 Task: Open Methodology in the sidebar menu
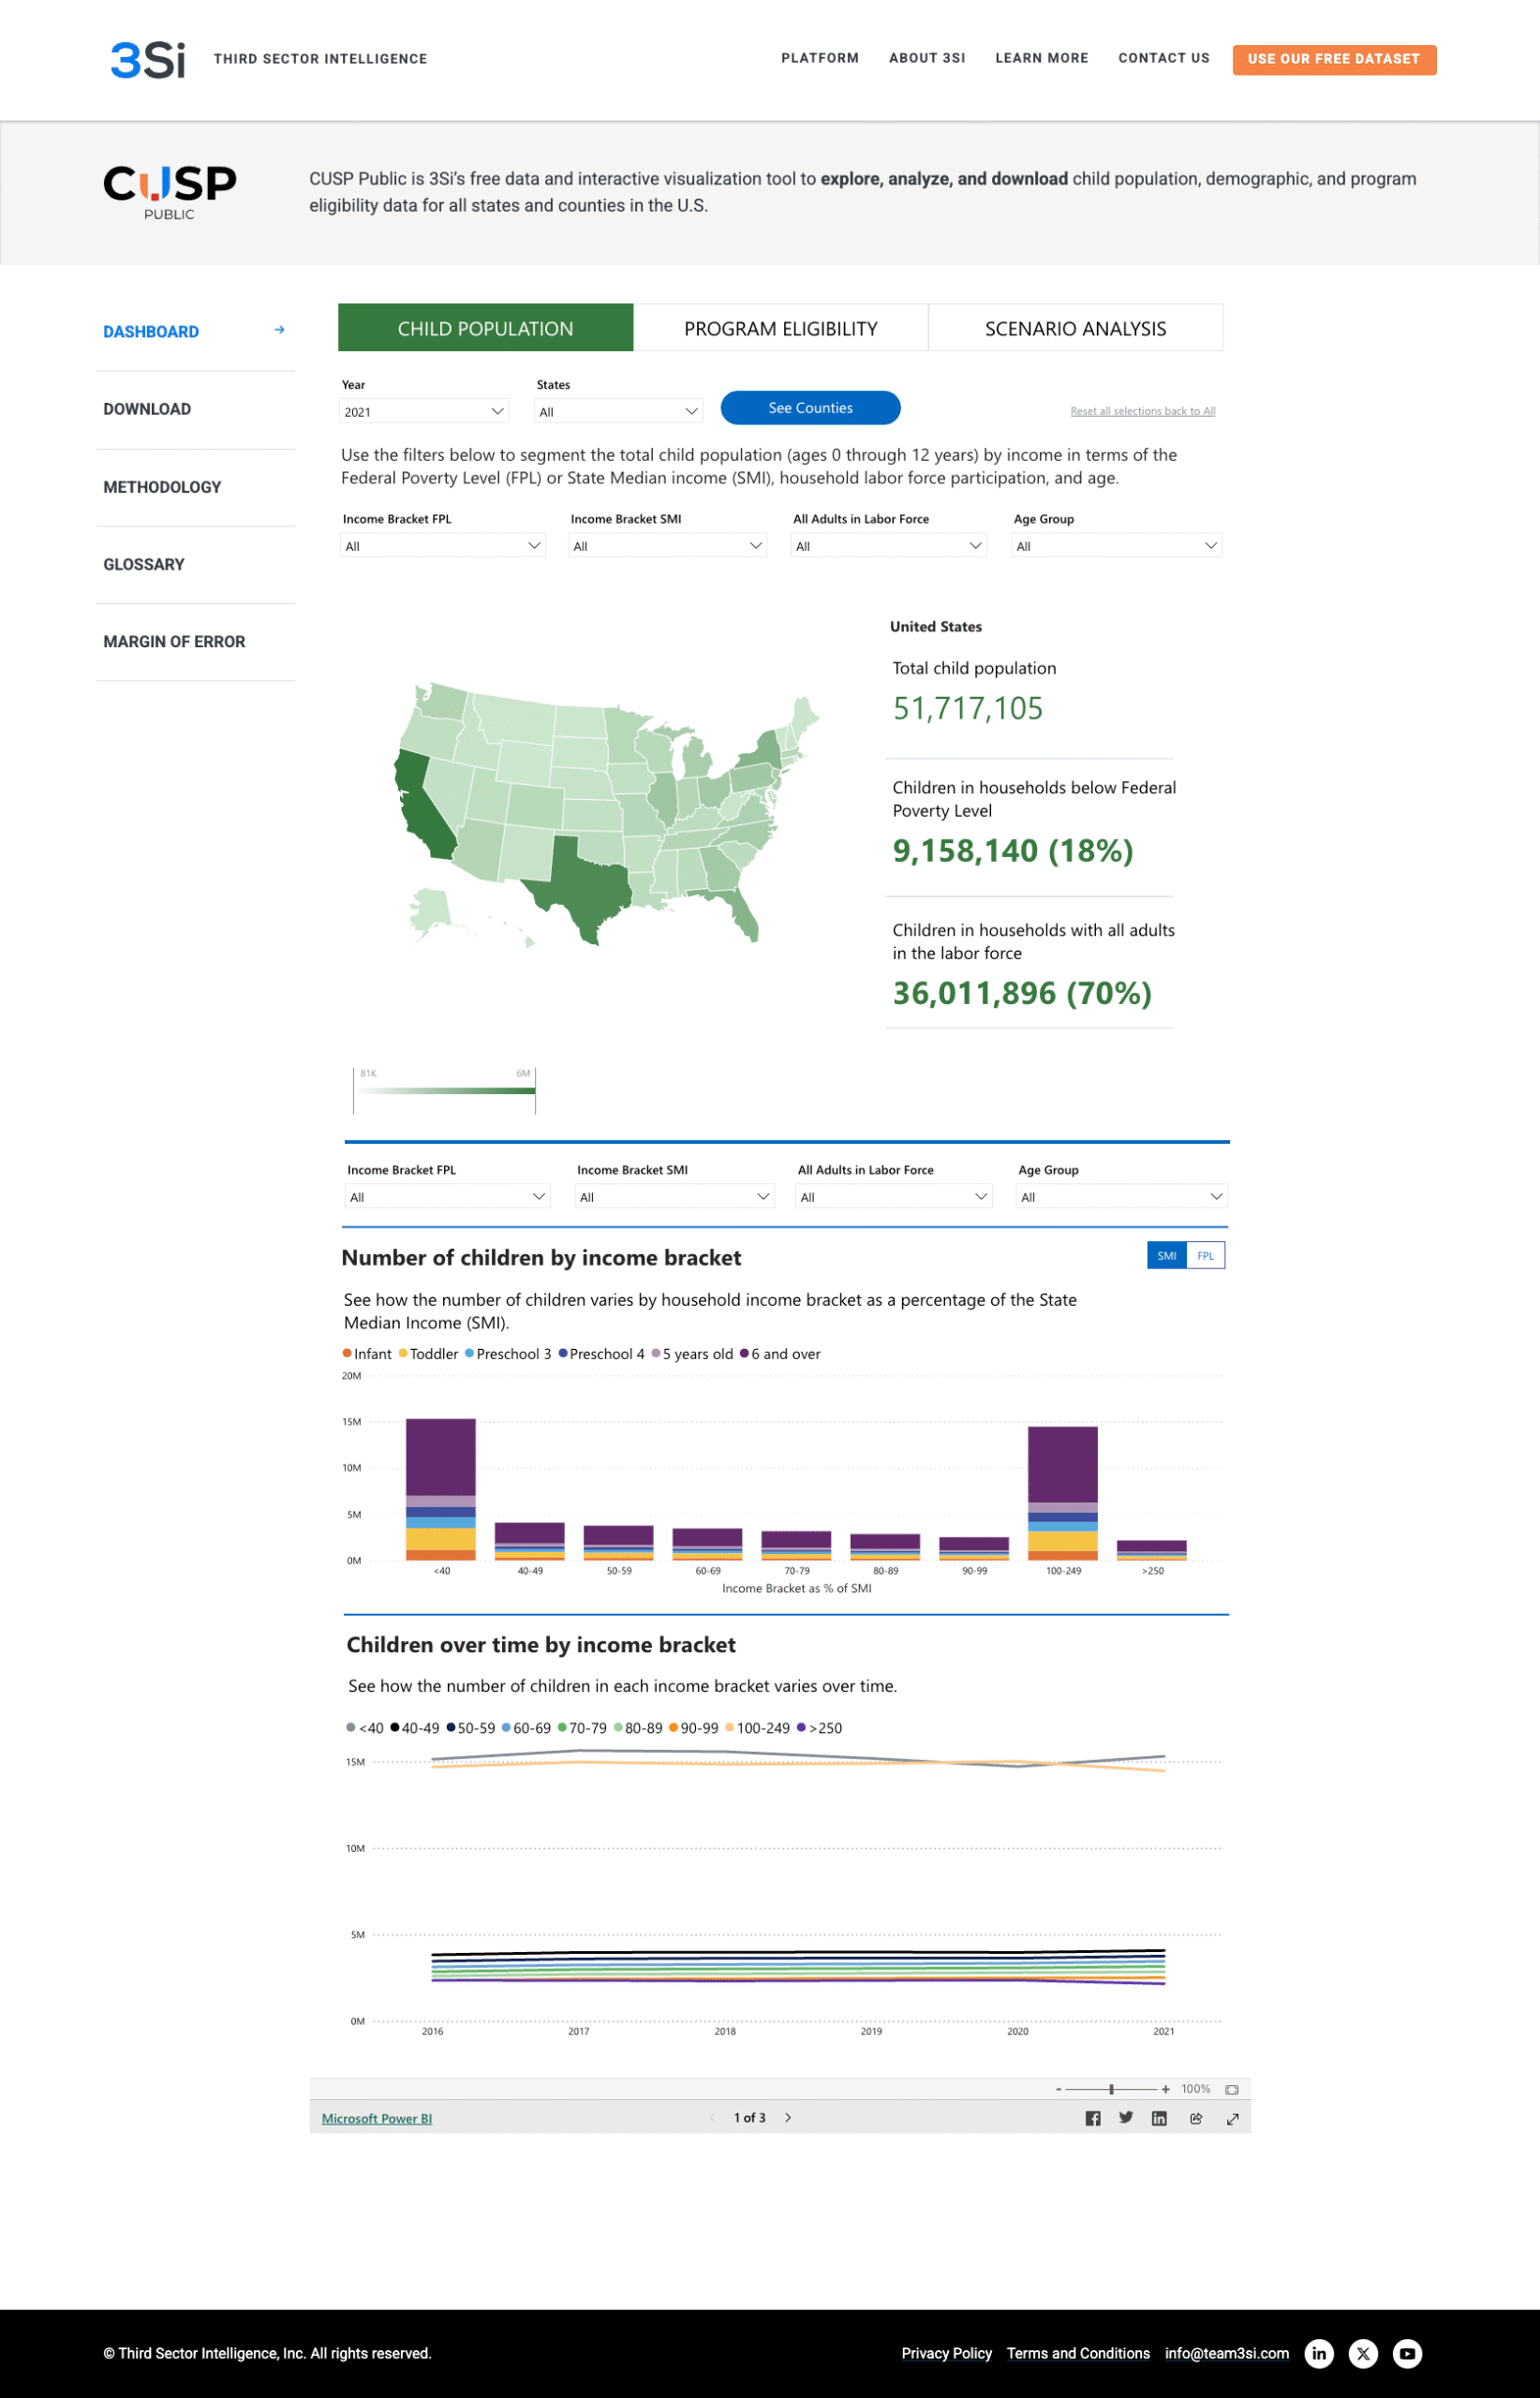tap(162, 487)
